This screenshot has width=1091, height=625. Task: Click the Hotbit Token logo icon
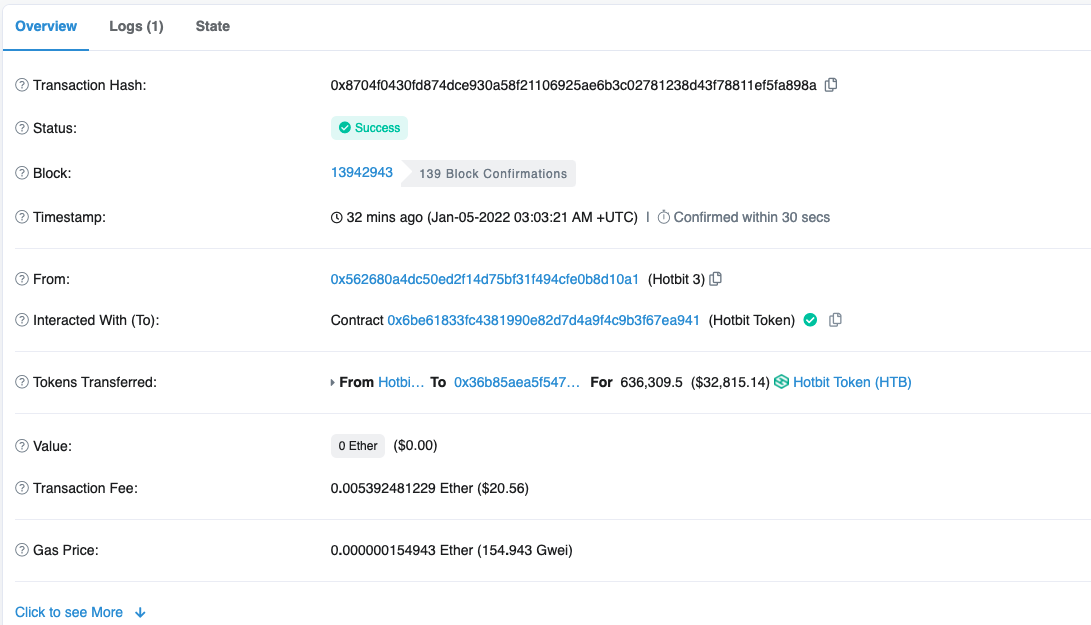tap(781, 382)
